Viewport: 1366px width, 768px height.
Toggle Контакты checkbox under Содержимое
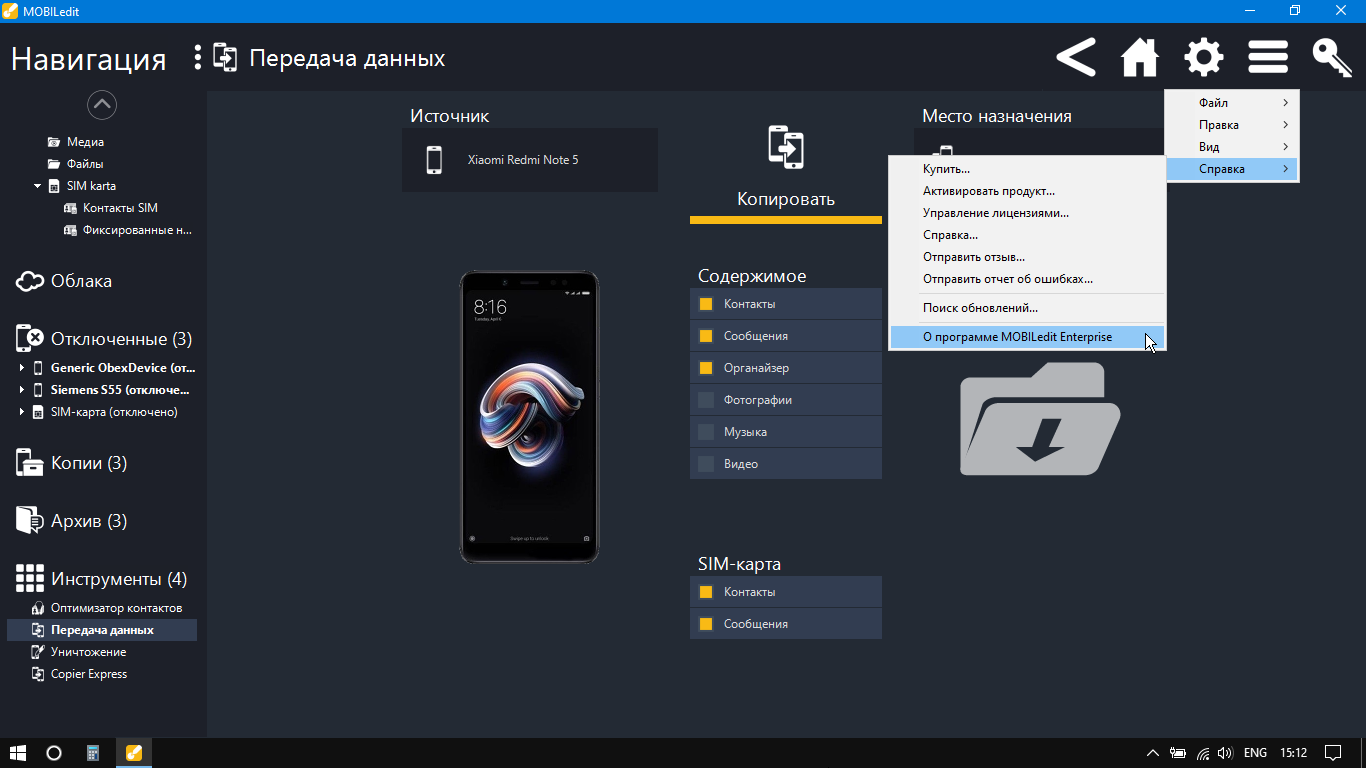[x=706, y=304]
